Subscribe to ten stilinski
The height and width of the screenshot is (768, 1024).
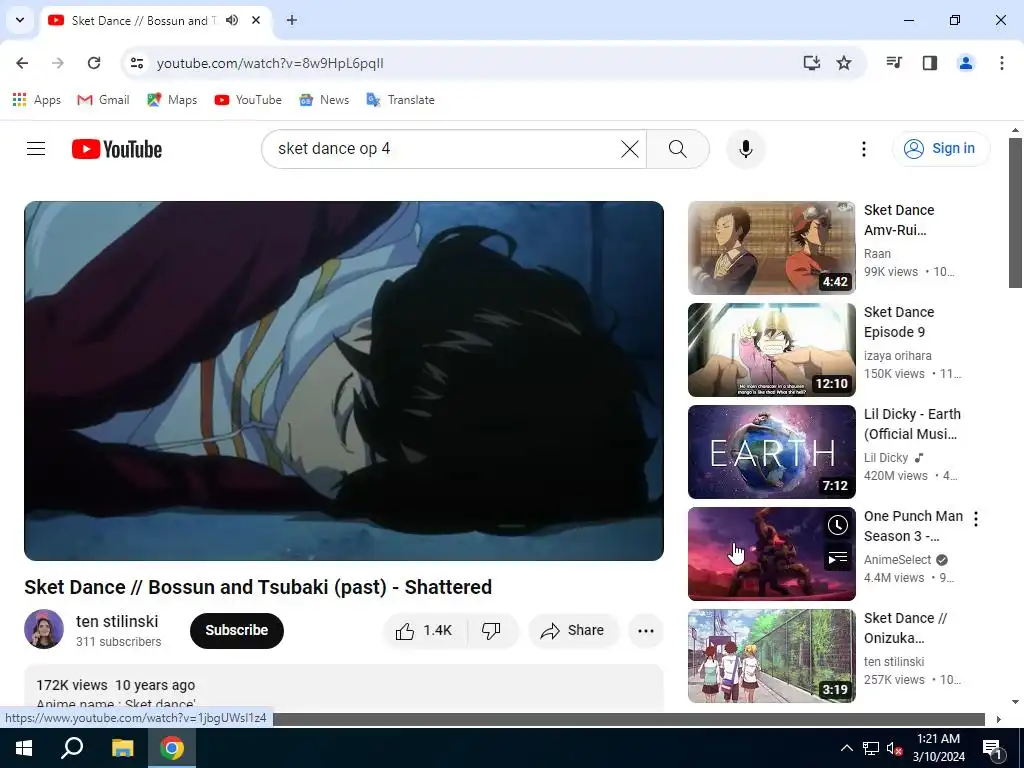[x=236, y=630]
